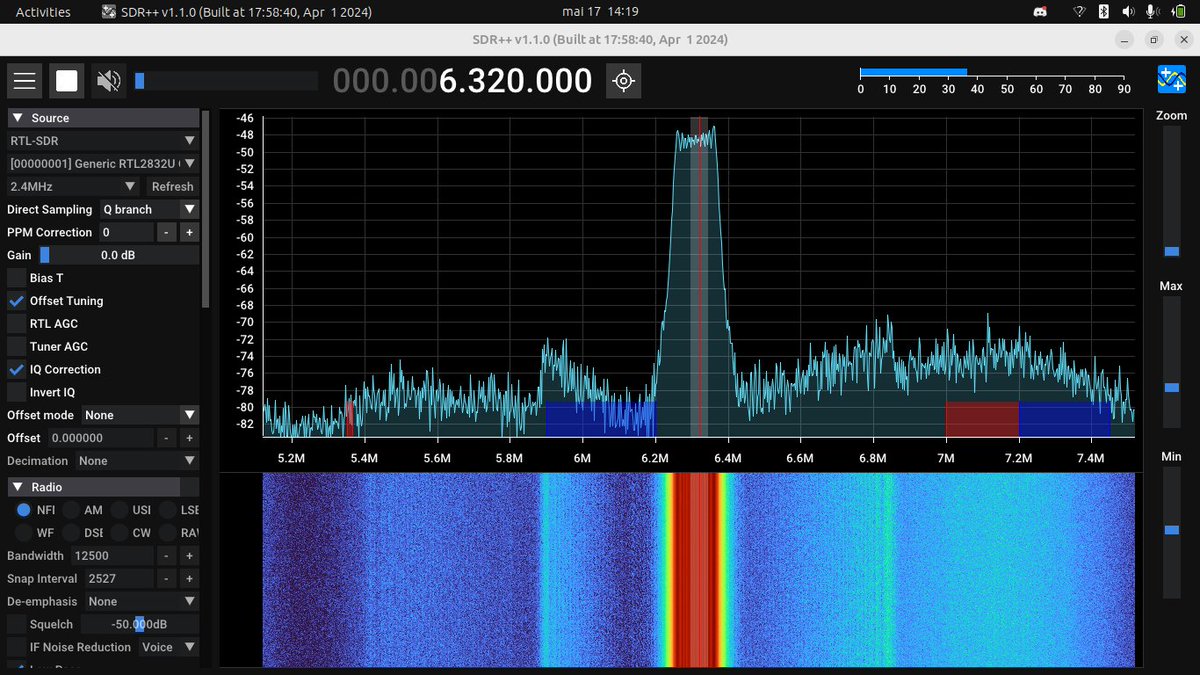This screenshot has width=1200, height=675.
Task: Adjust the Min vertical slider
Action: (x=1171, y=535)
